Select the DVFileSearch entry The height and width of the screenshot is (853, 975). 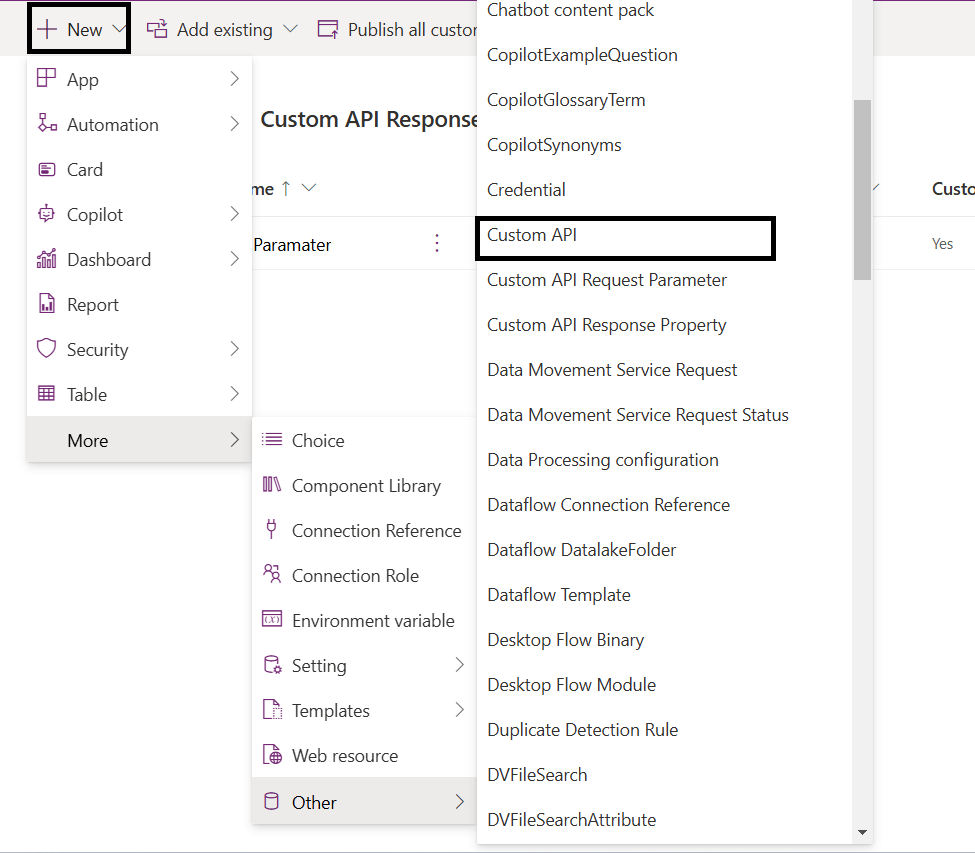coord(537,775)
